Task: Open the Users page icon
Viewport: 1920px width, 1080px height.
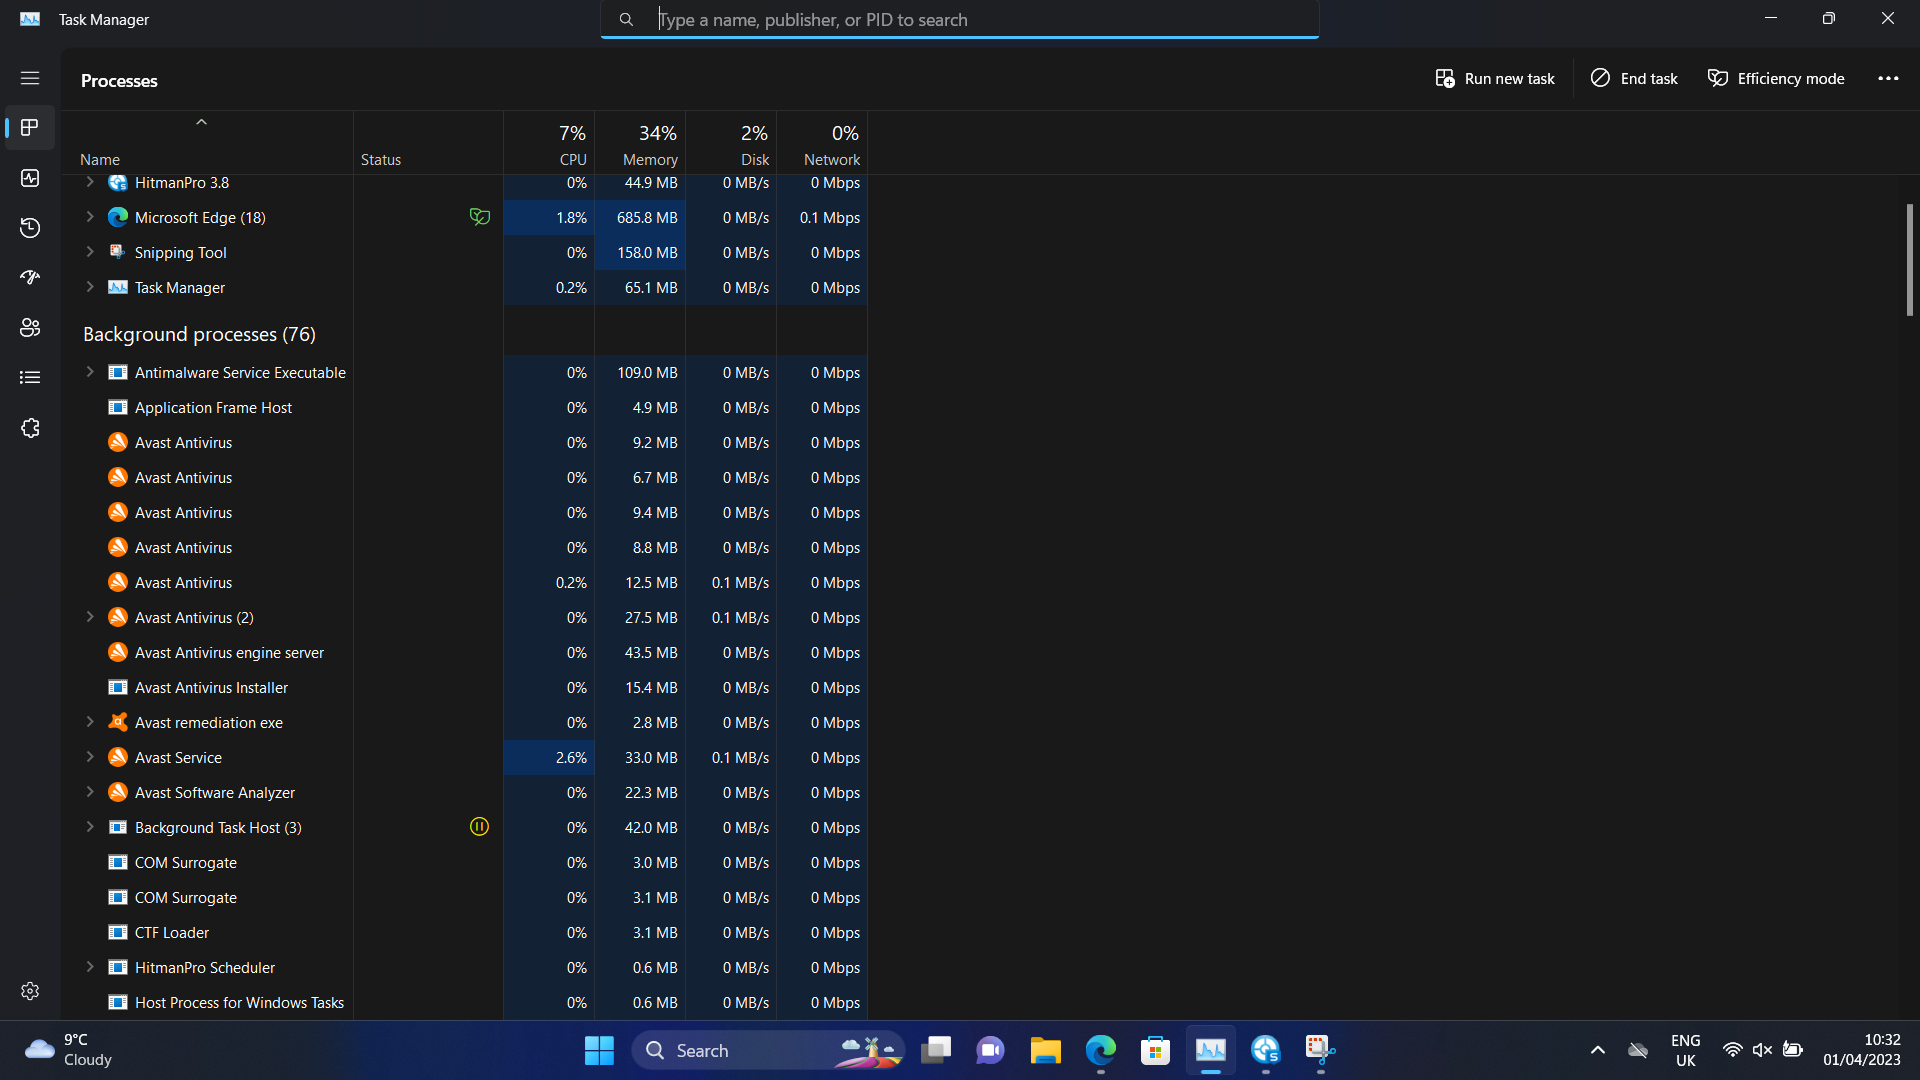Action: pos(30,328)
